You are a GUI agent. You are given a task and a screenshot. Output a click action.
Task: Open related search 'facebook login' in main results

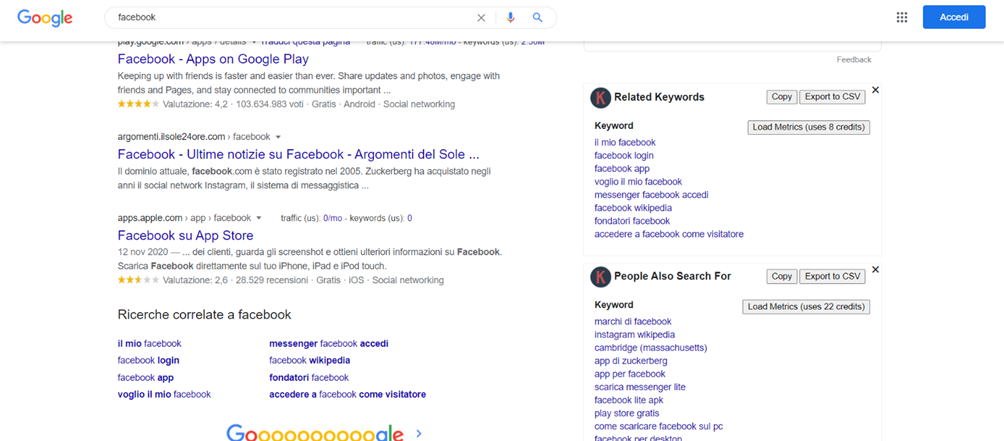[149, 360]
